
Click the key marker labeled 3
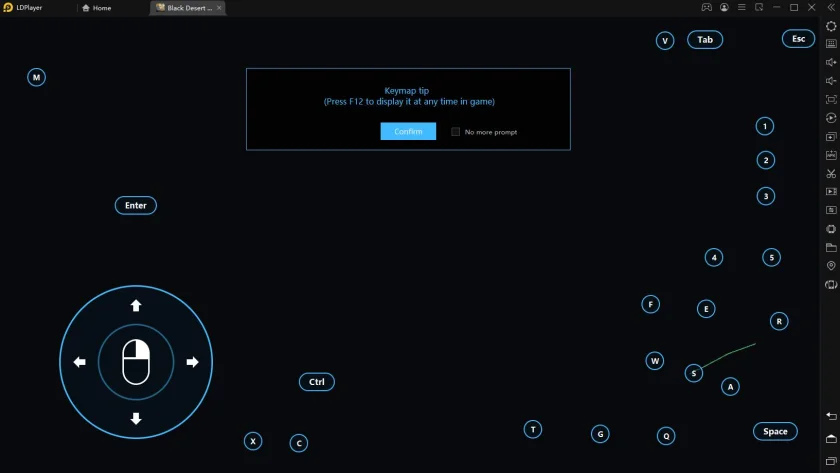tap(766, 196)
